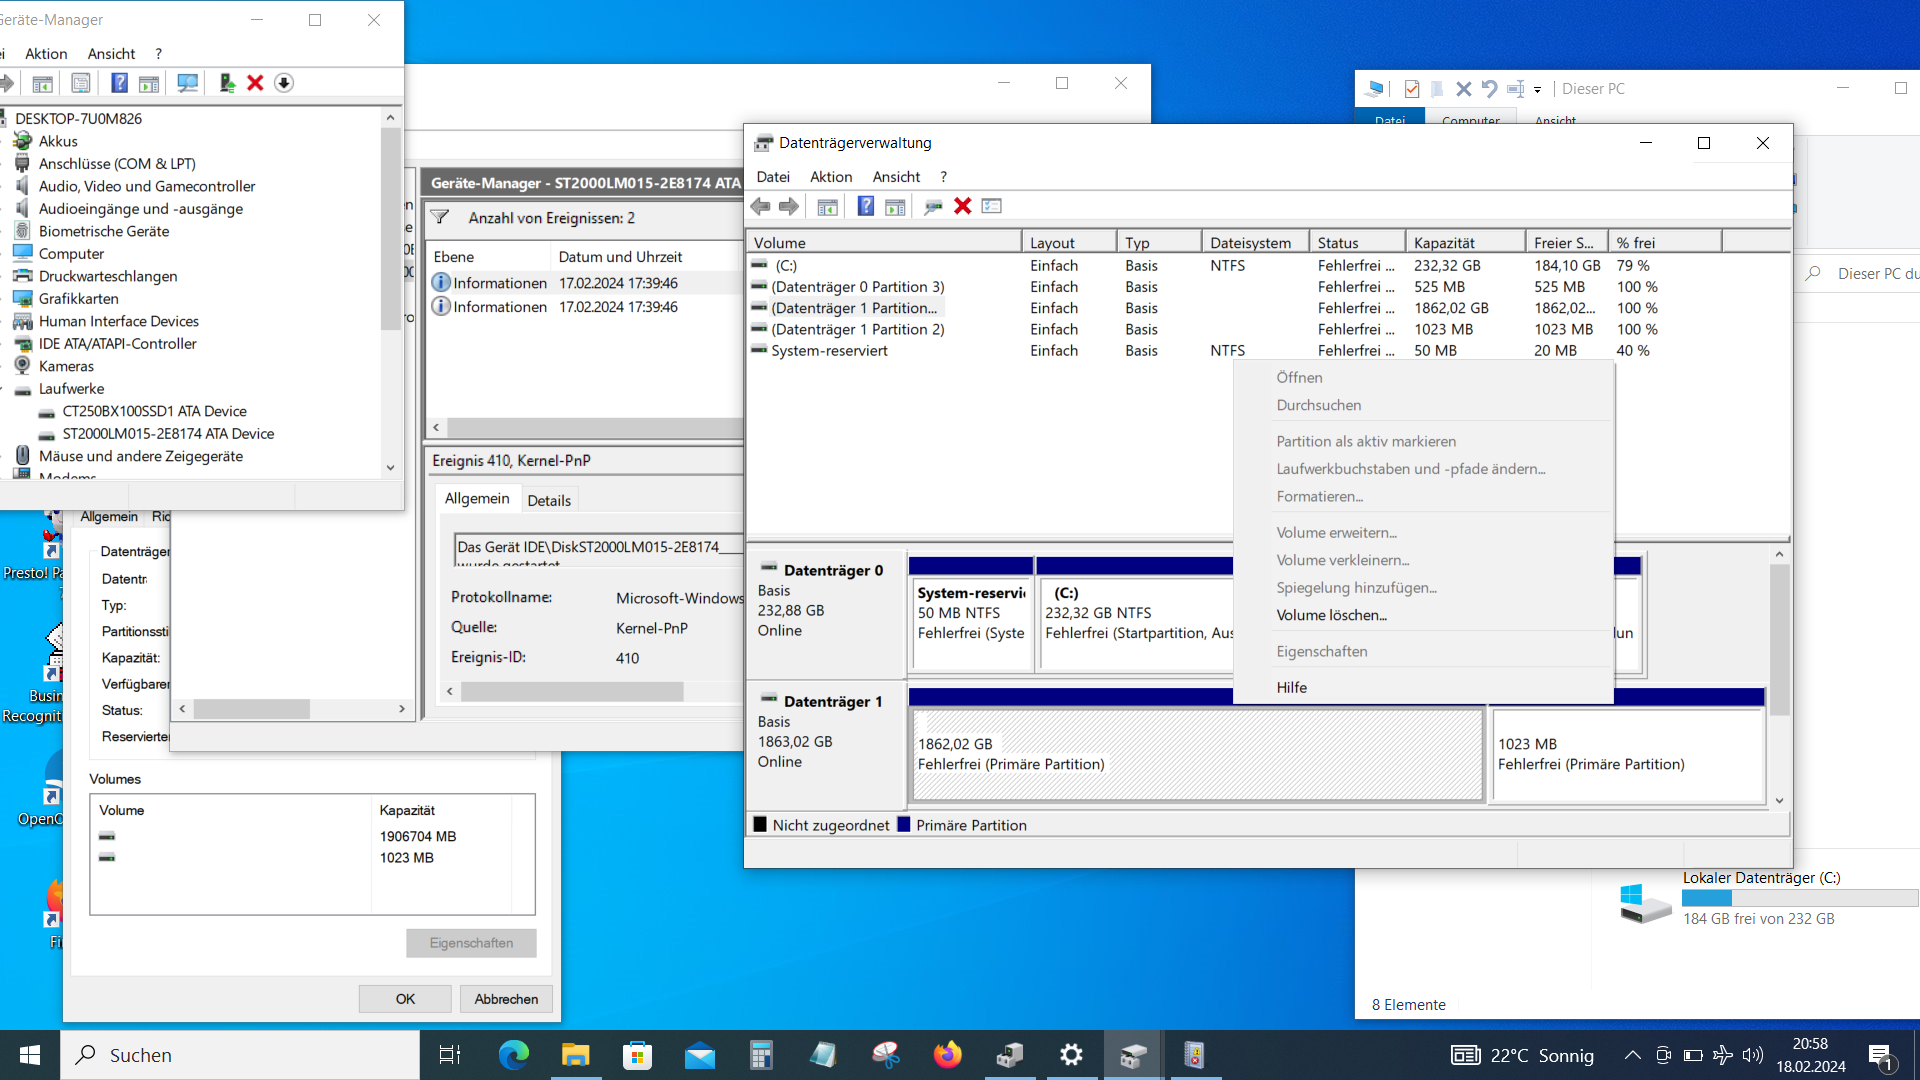
Task: Select the 1023 MB partition on Datenträger 1
Action: [x=1627, y=754]
